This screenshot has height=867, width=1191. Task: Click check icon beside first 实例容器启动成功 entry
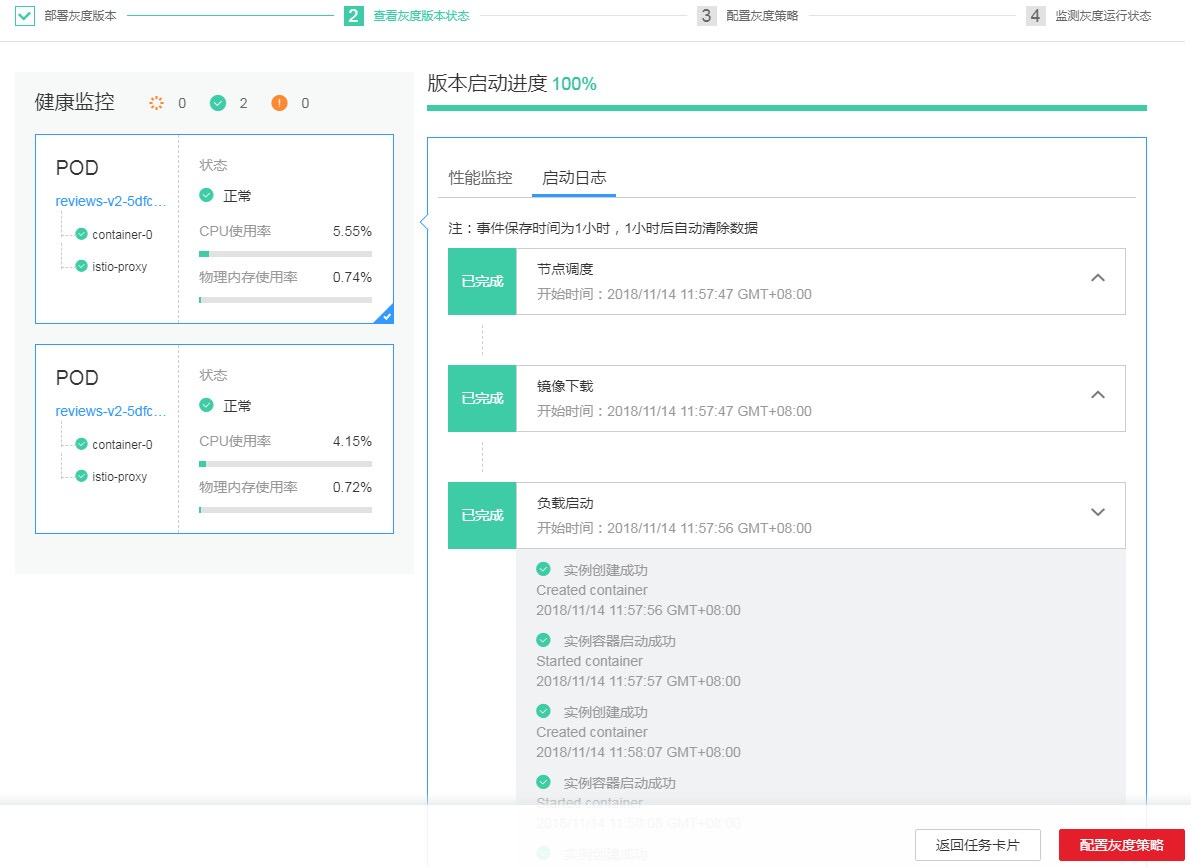543,640
